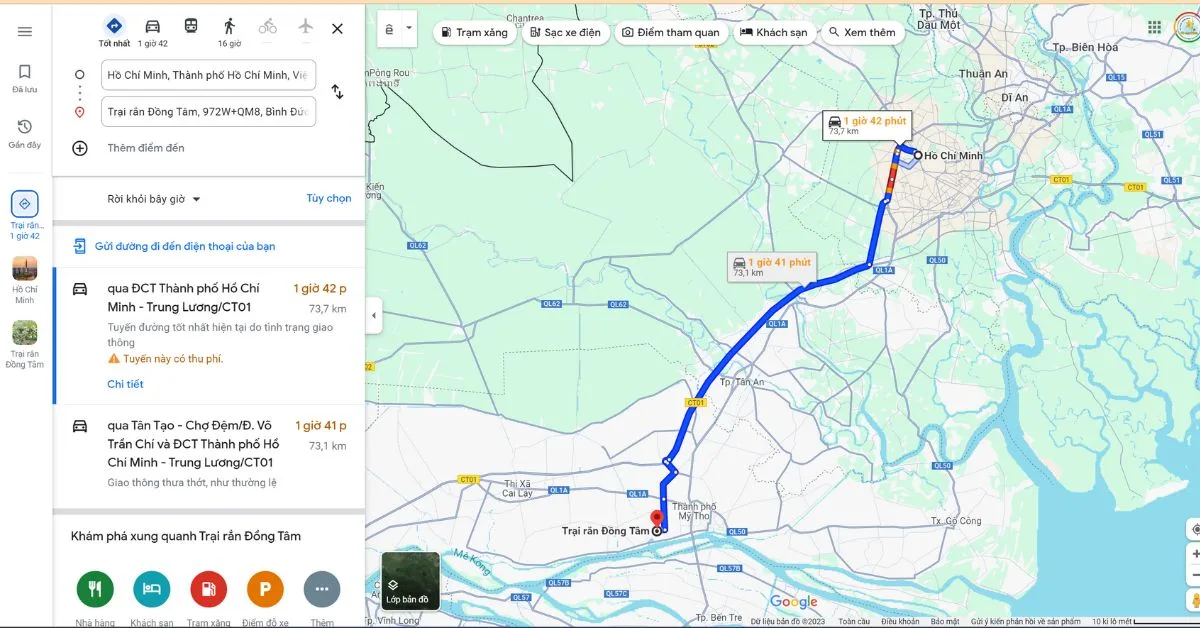1200x628 pixels.
Task: Explore nearby Trạm xăng gas stations icon
Action: coord(208,590)
